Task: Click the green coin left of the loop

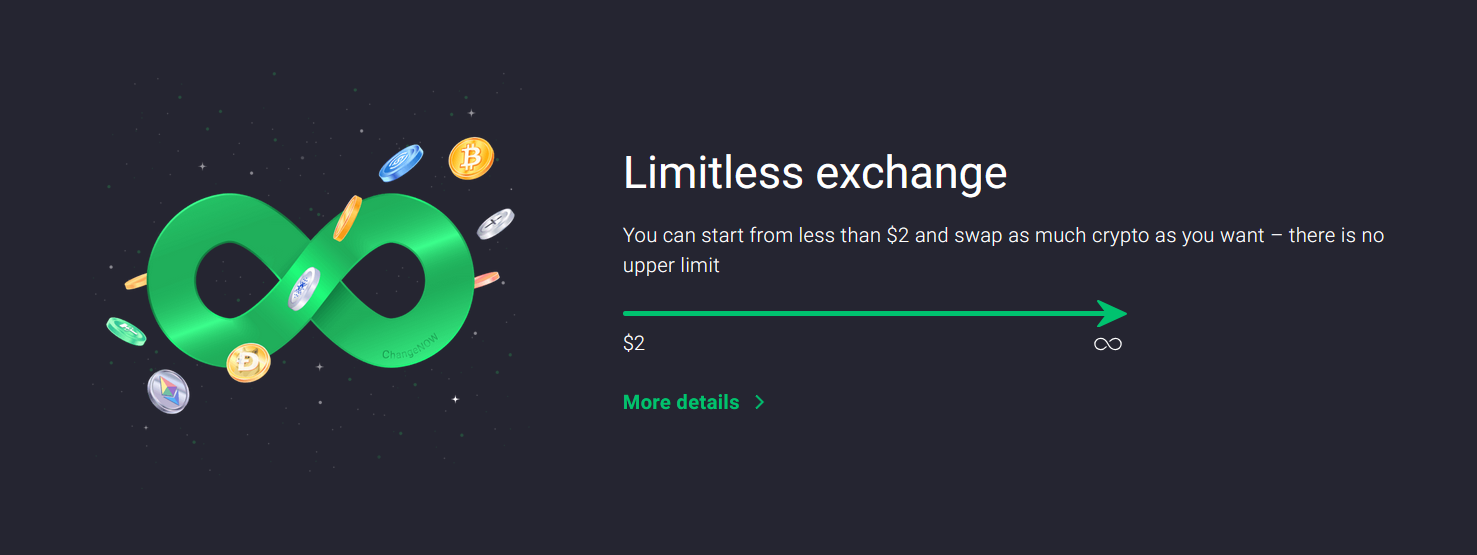Action: 126,331
